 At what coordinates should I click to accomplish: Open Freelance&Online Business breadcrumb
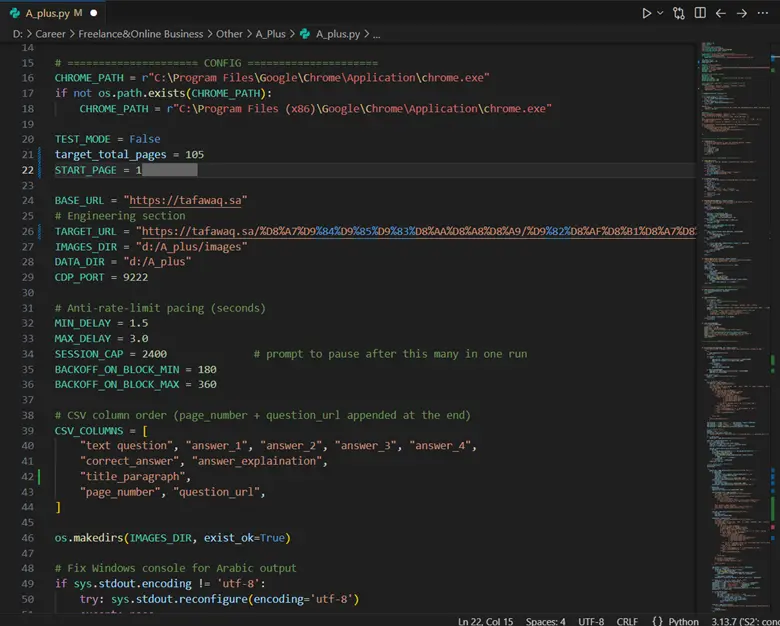pyautogui.click(x=140, y=34)
